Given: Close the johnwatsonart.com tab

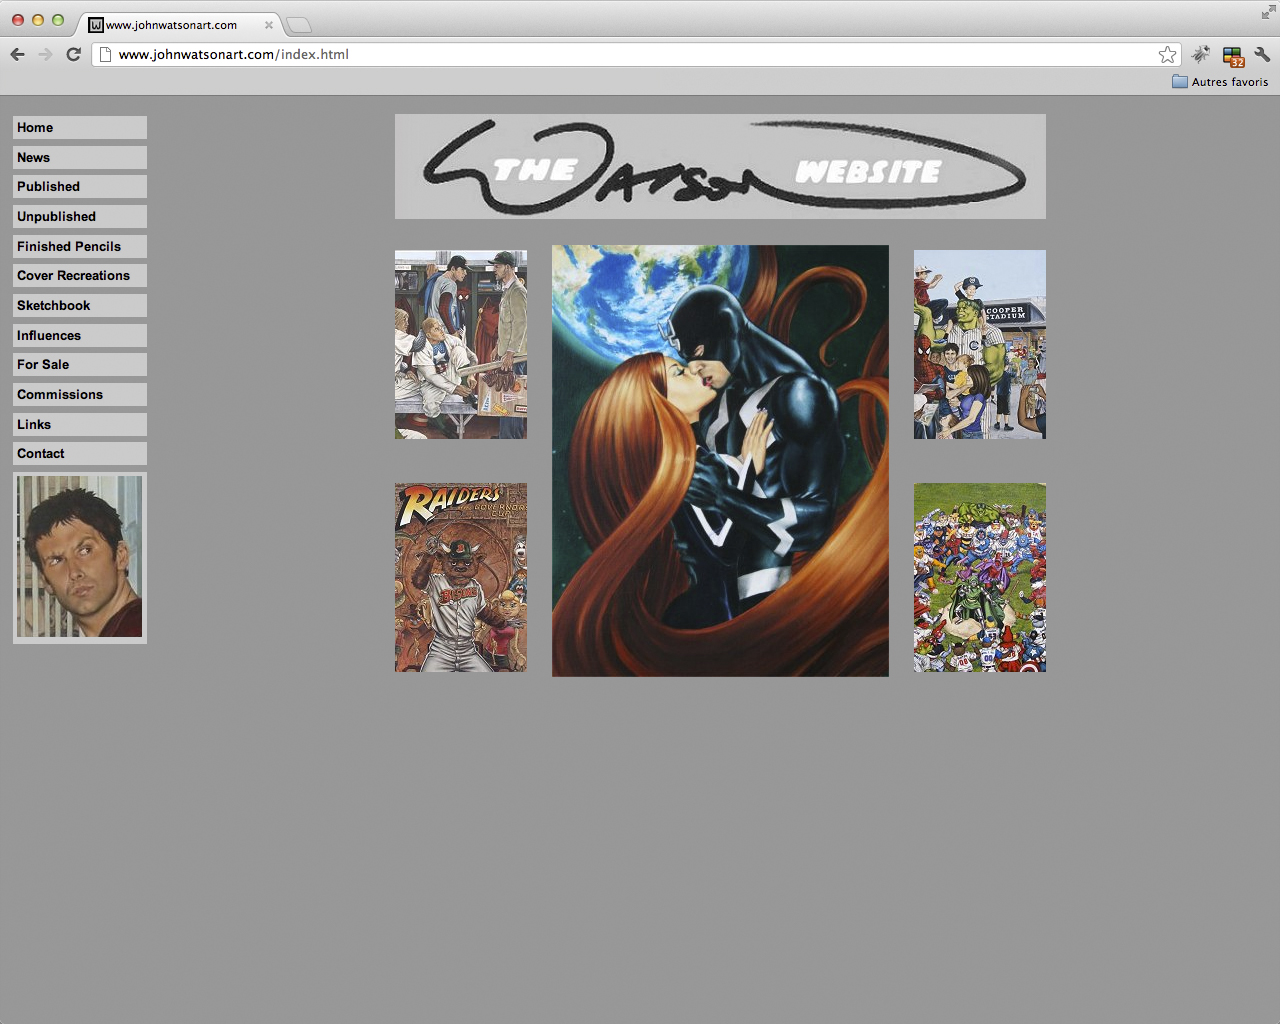Looking at the screenshot, I should 268,25.
